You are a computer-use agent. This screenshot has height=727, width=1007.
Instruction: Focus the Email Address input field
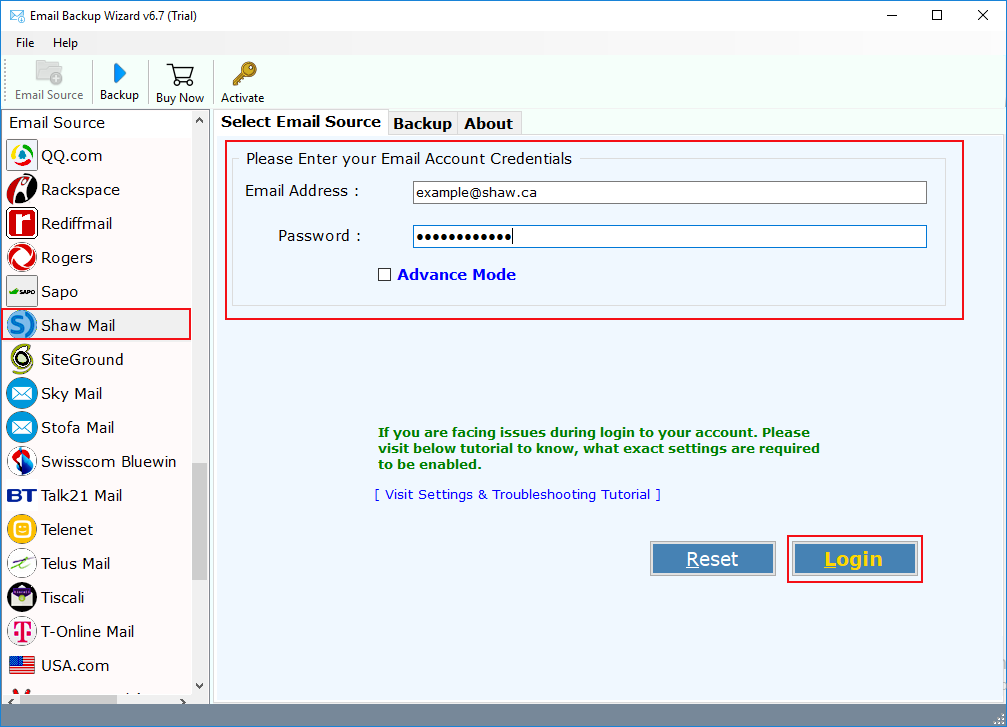click(669, 193)
